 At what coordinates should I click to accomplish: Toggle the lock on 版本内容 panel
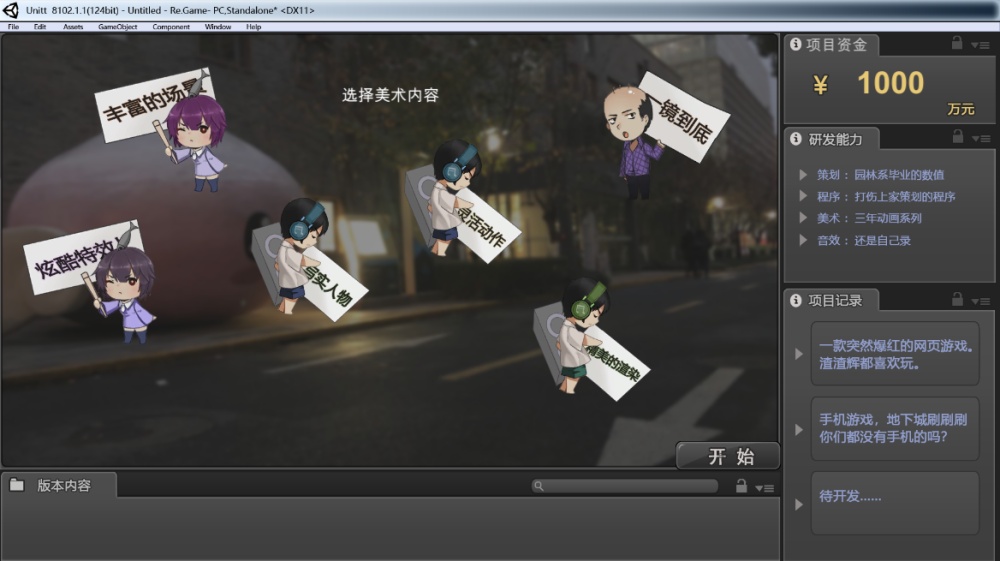tap(741, 486)
